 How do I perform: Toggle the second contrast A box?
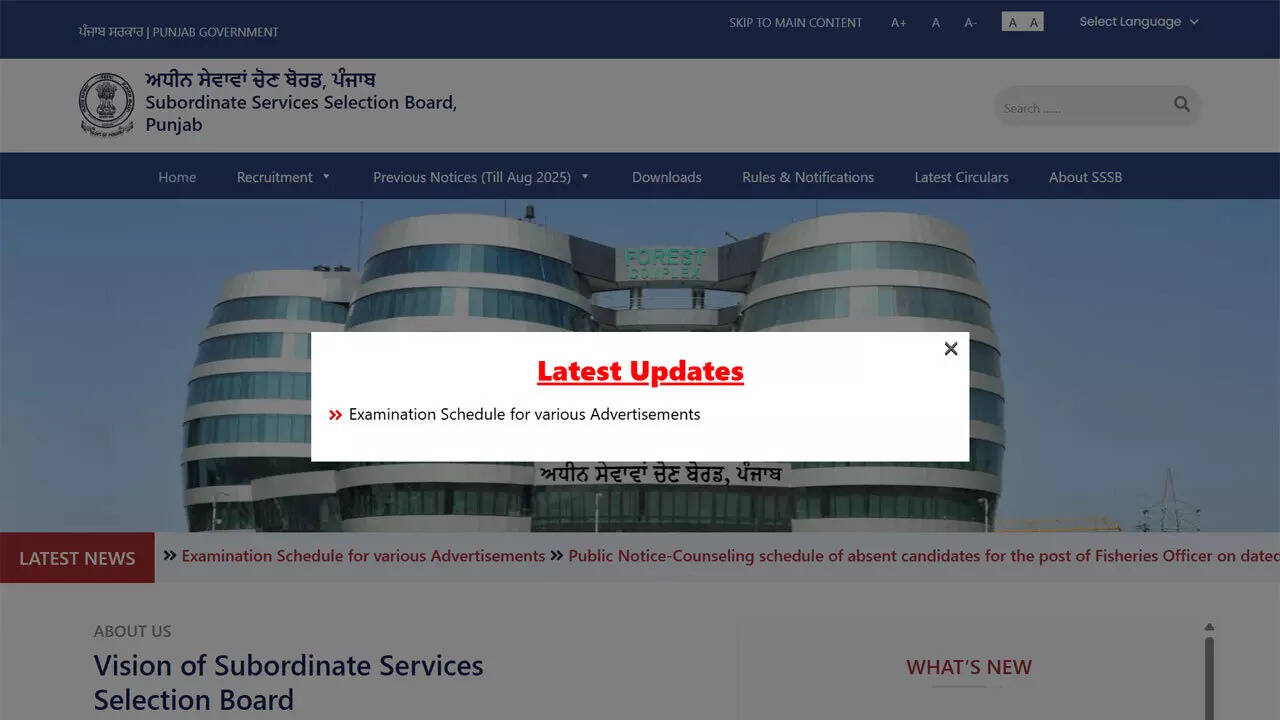coord(1034,22)
